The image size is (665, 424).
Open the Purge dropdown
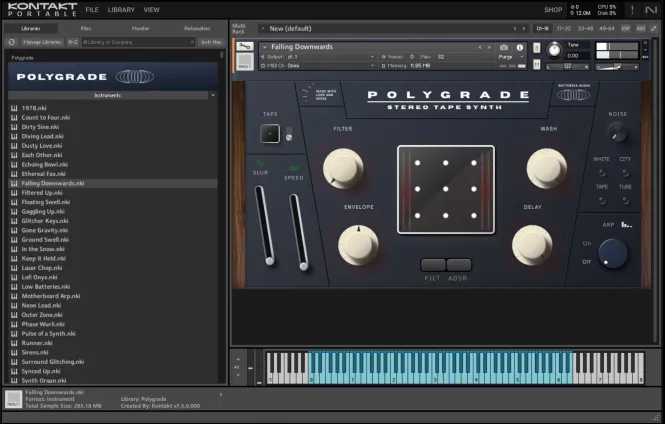(511, 57)
